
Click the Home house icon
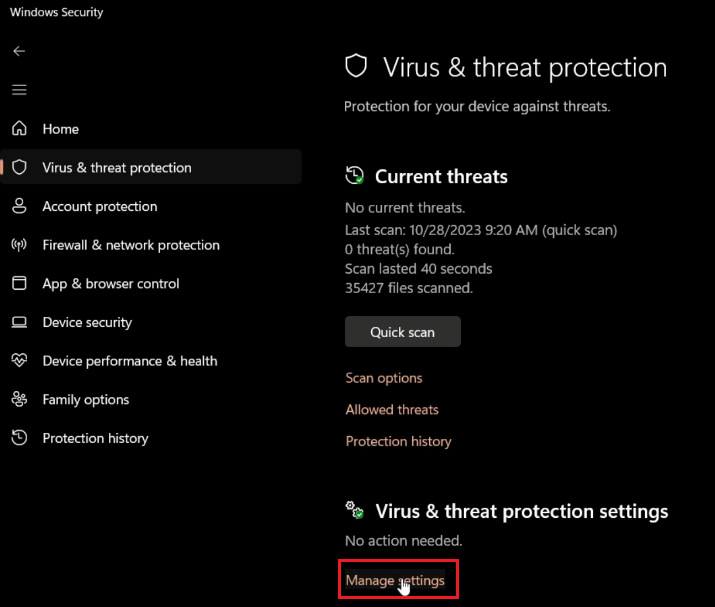(x=19, y=129)
